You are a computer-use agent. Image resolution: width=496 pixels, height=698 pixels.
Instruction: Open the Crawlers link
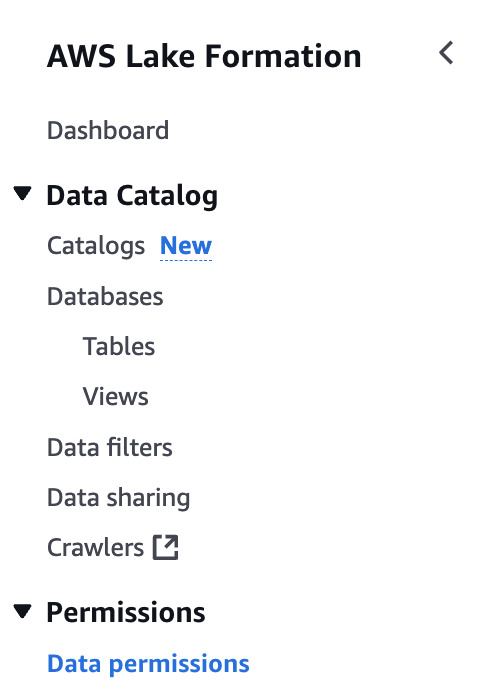click(x=95, y=548)
